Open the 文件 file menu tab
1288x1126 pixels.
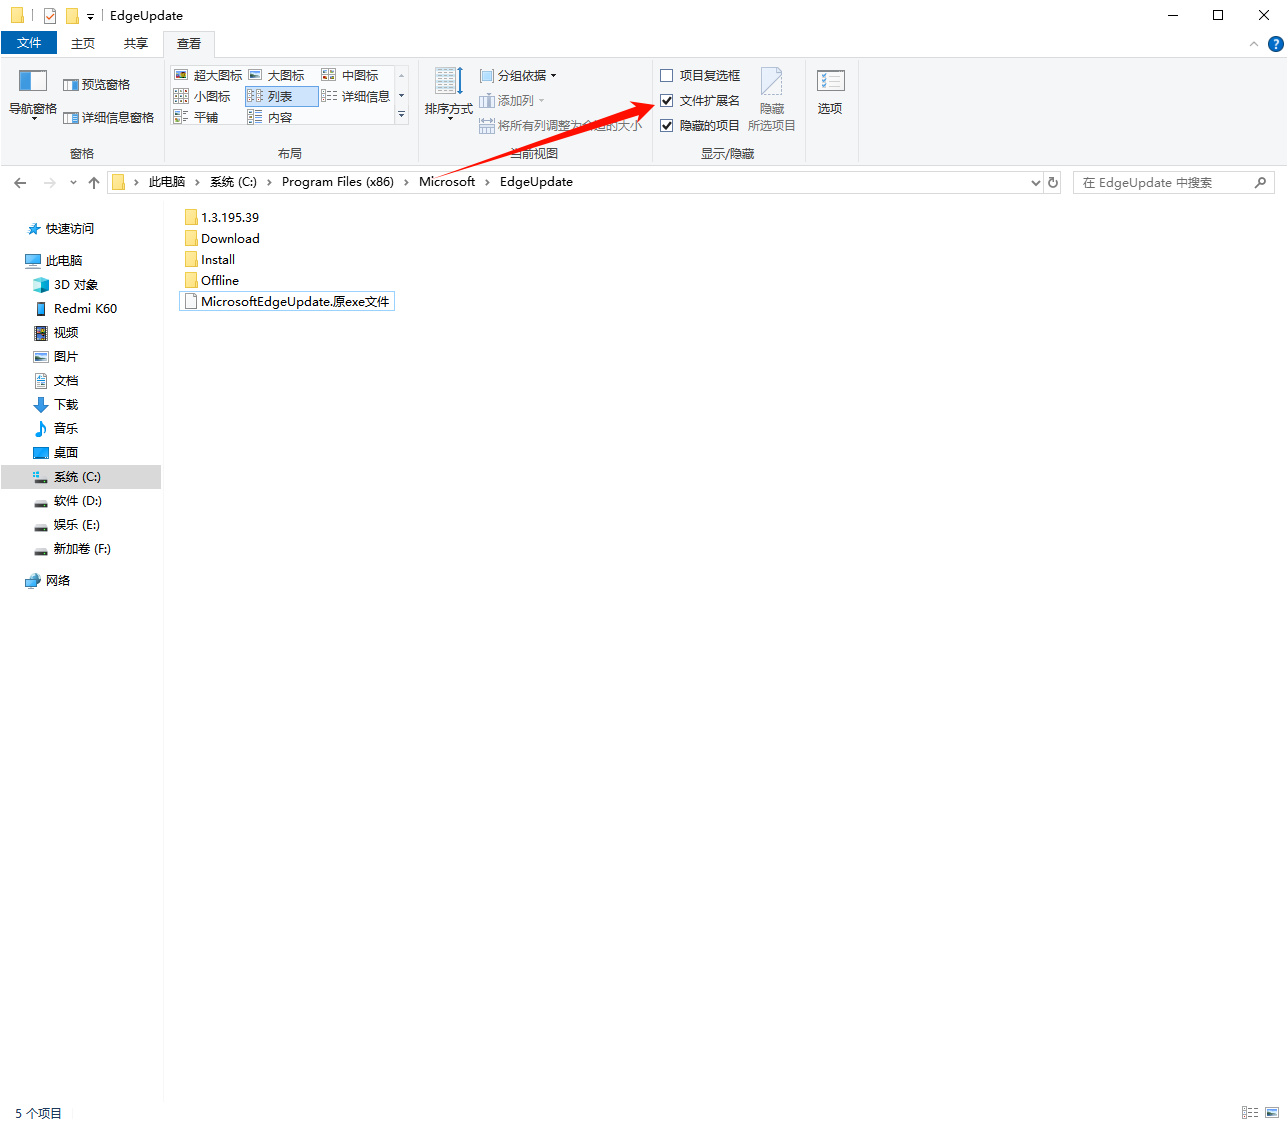tap(30, 43)
